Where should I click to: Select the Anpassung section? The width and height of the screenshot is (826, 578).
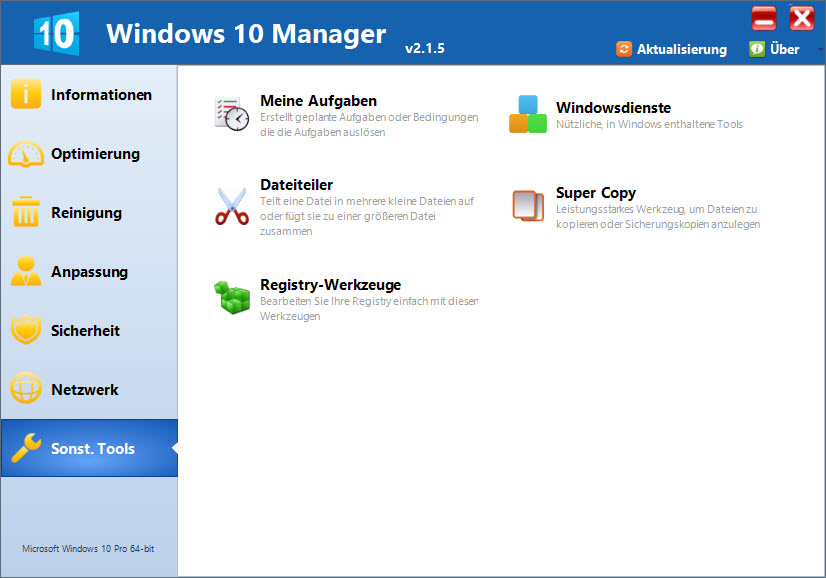click(x=90, y=272)
